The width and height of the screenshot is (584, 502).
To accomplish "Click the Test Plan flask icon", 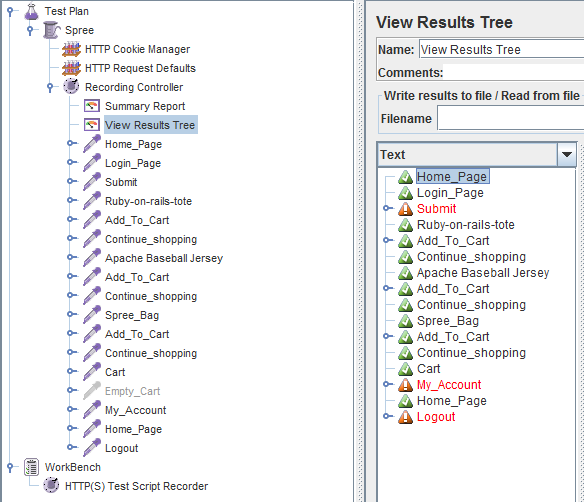I will [31, 12].
